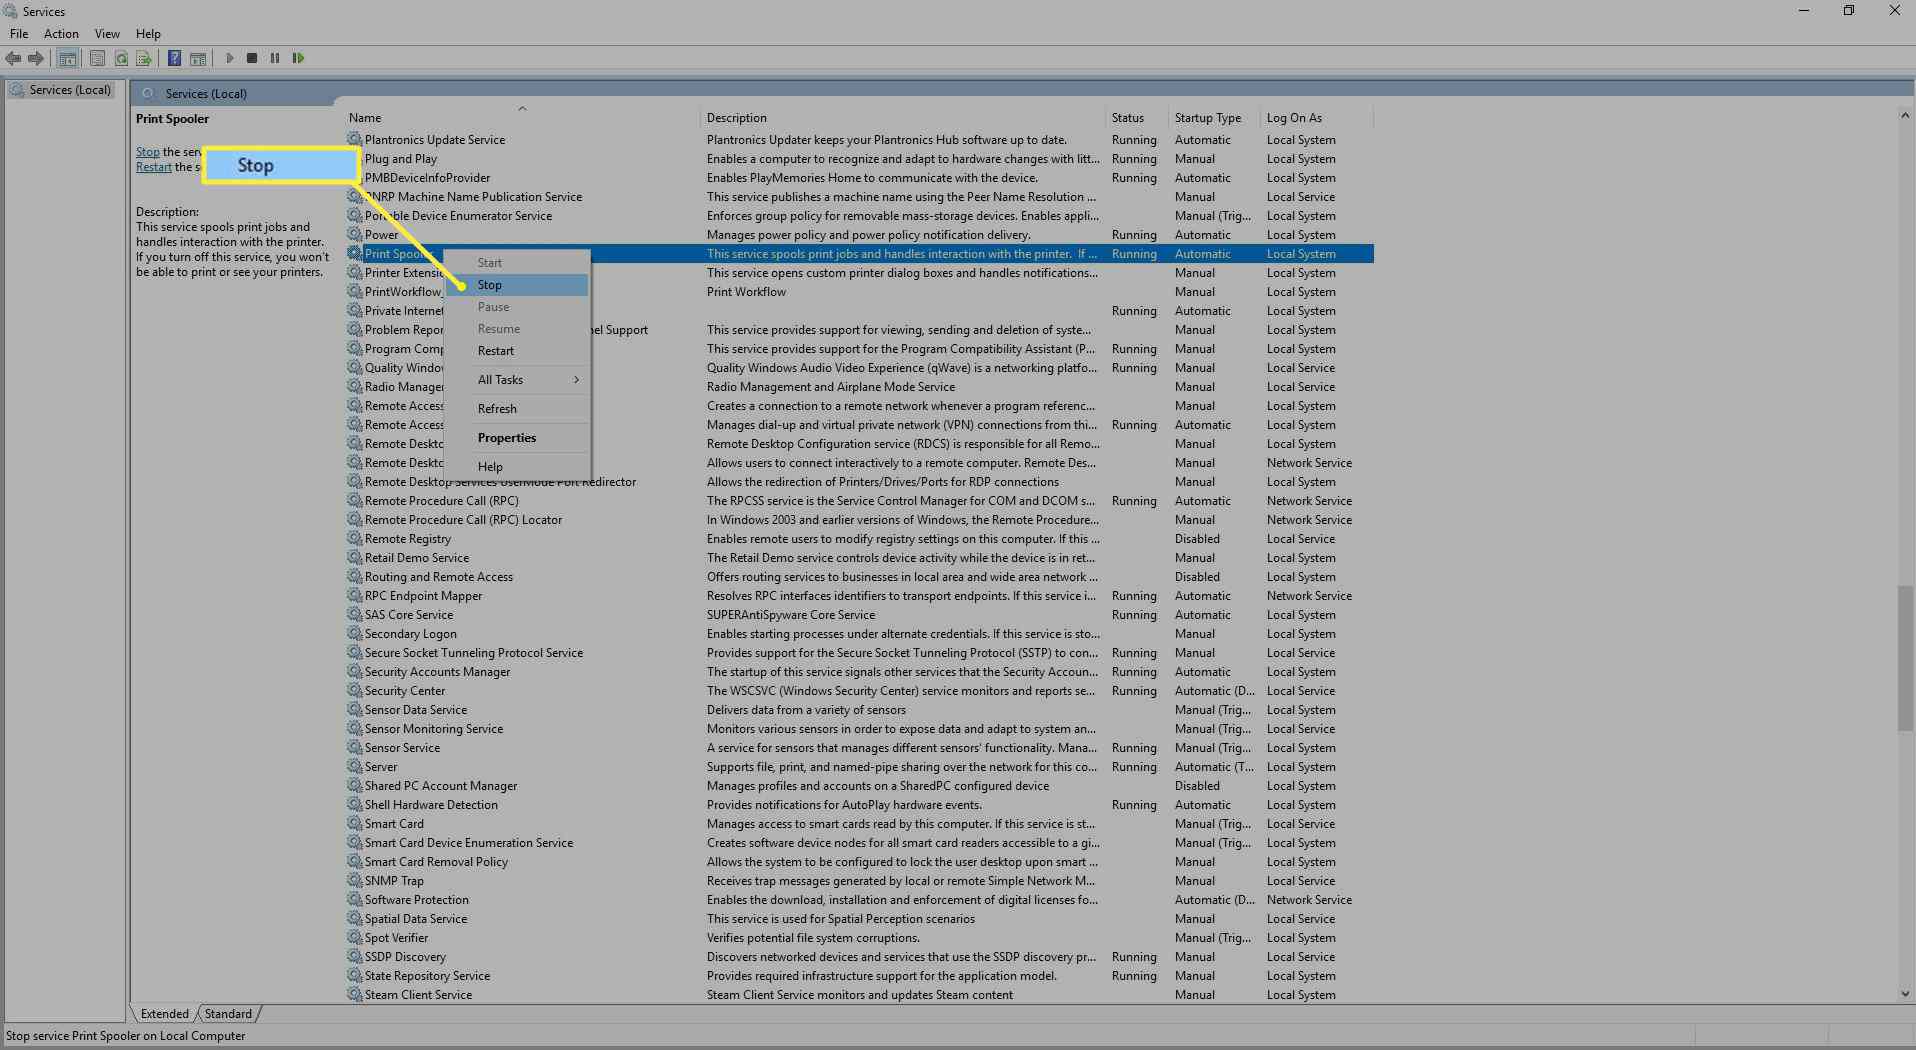The height and width of the screenshot is (1050, 1916).
Task: Click the gear icon beside Smart Card
Action: (354, 823)
